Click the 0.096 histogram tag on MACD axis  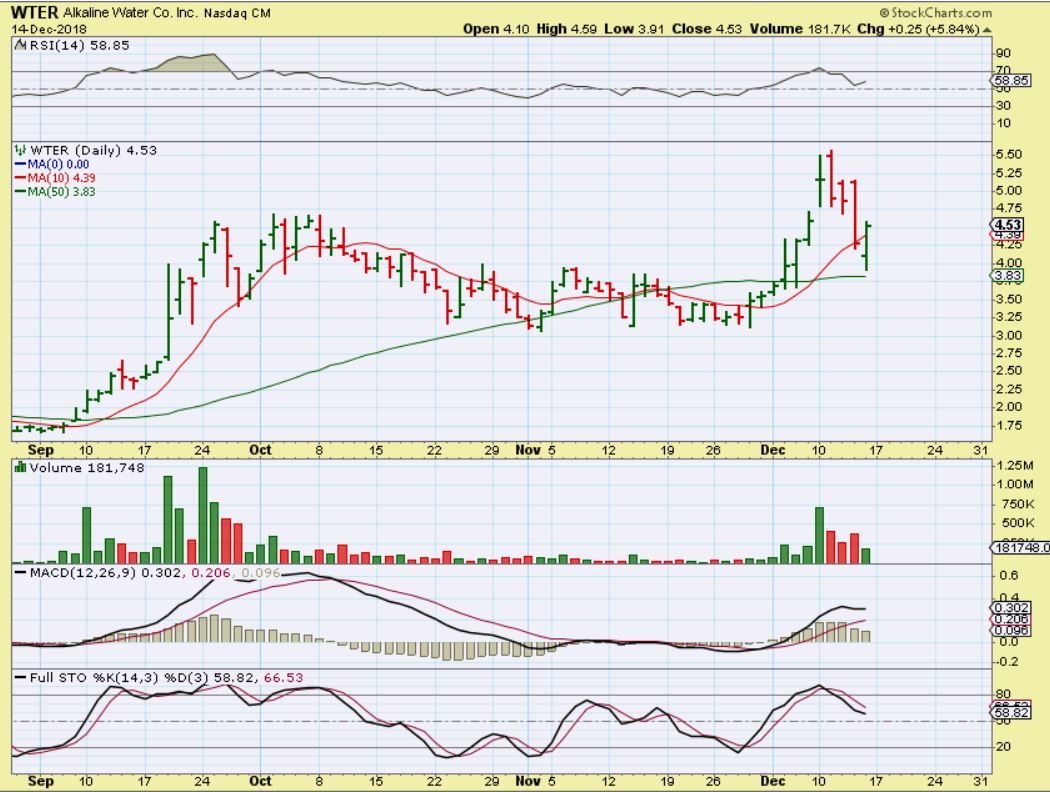(x=1008, y=631)
